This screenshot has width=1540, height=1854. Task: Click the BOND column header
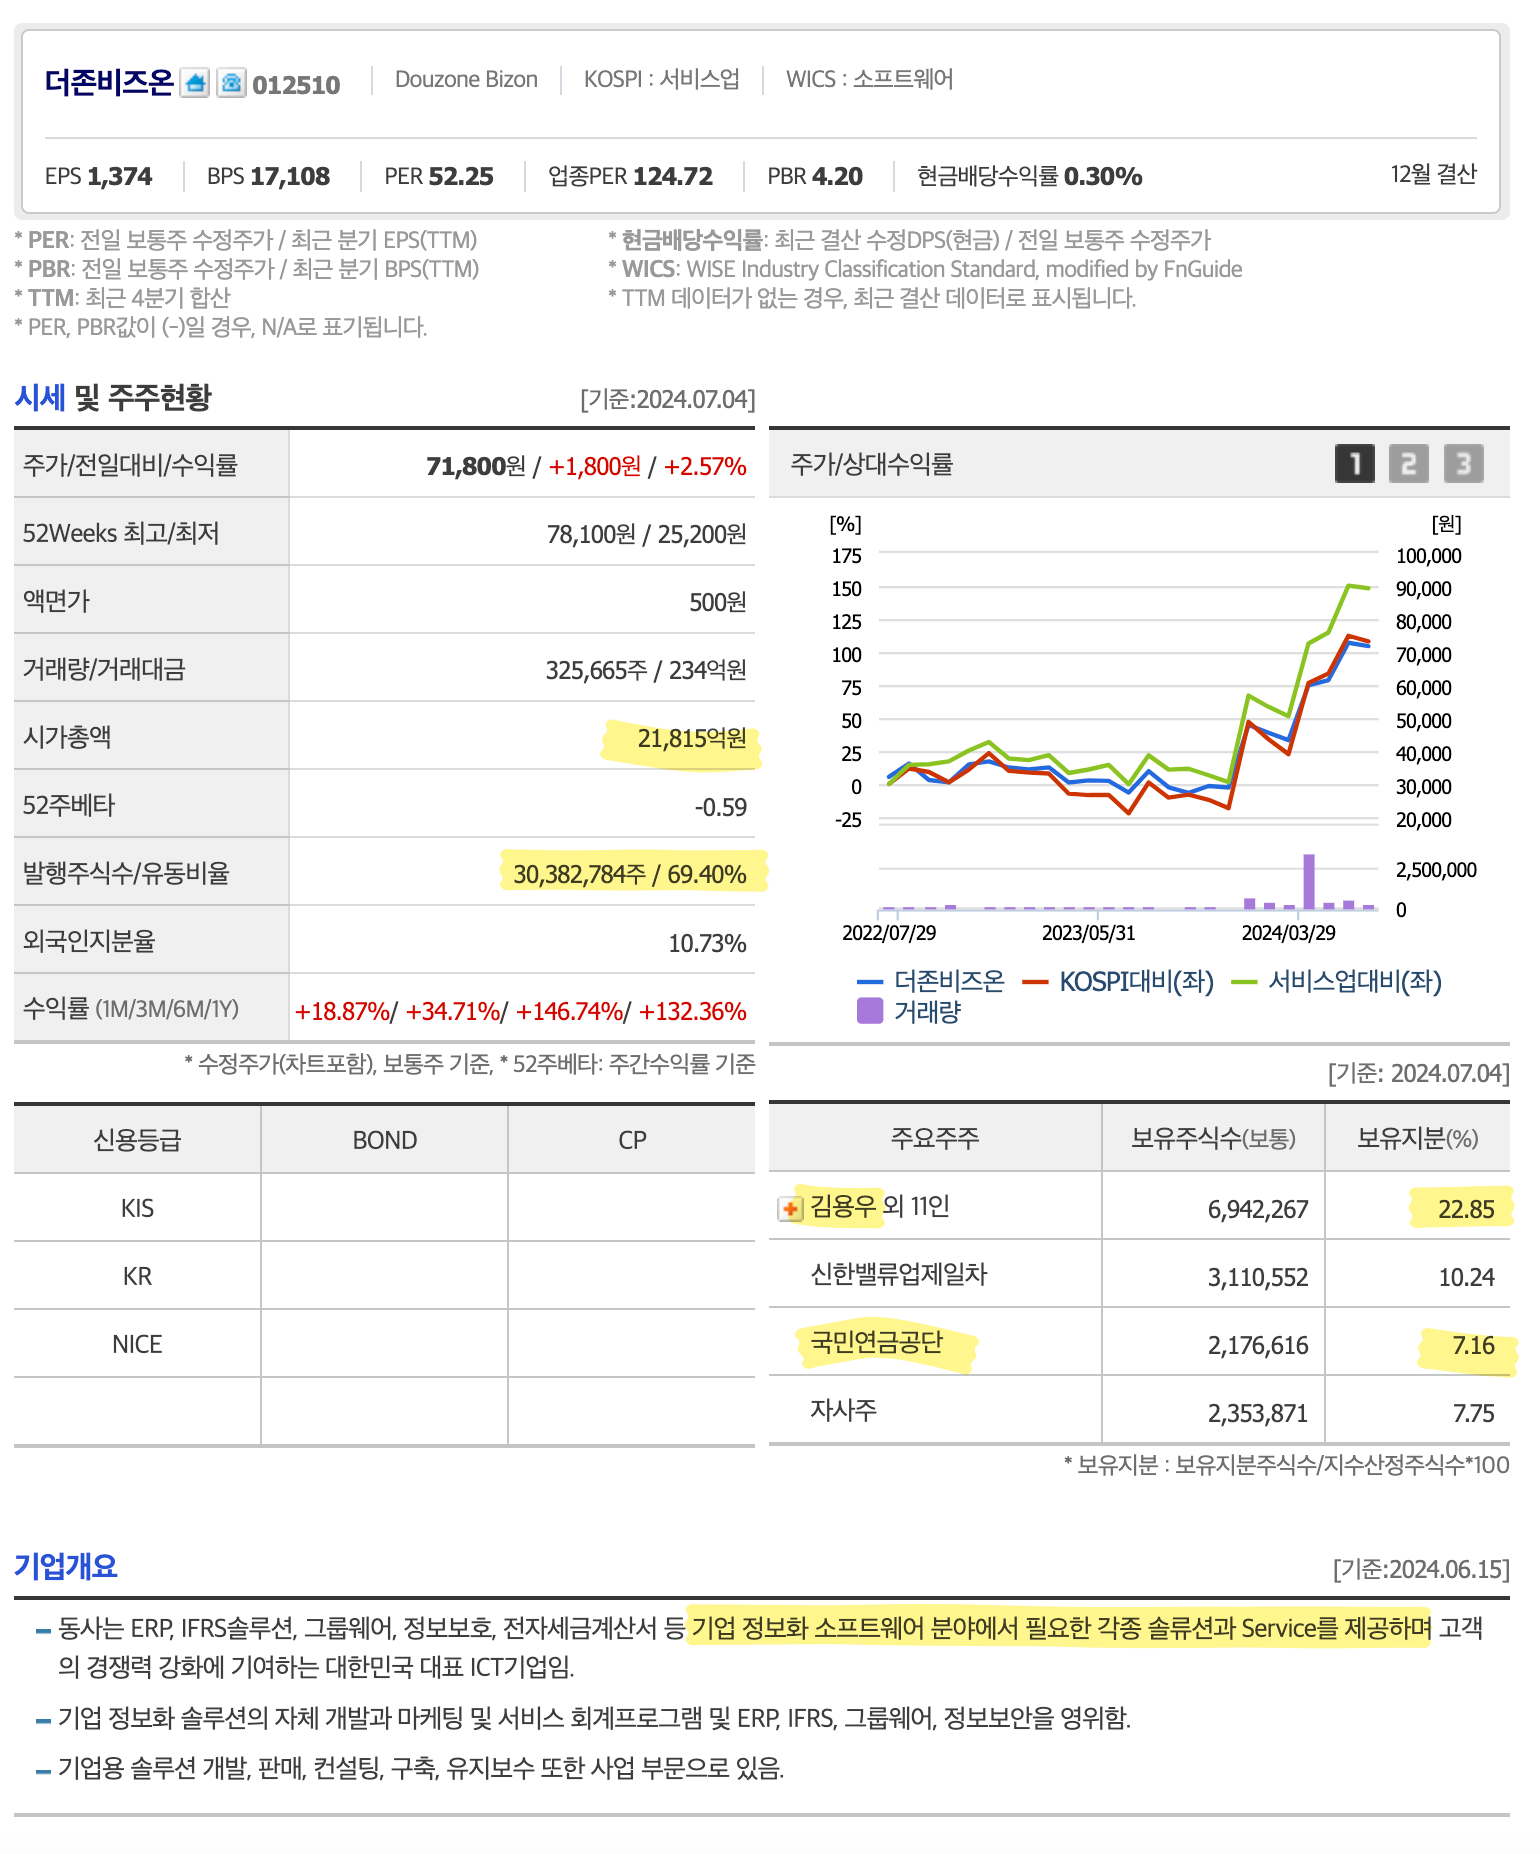(x=385, y=1140)
